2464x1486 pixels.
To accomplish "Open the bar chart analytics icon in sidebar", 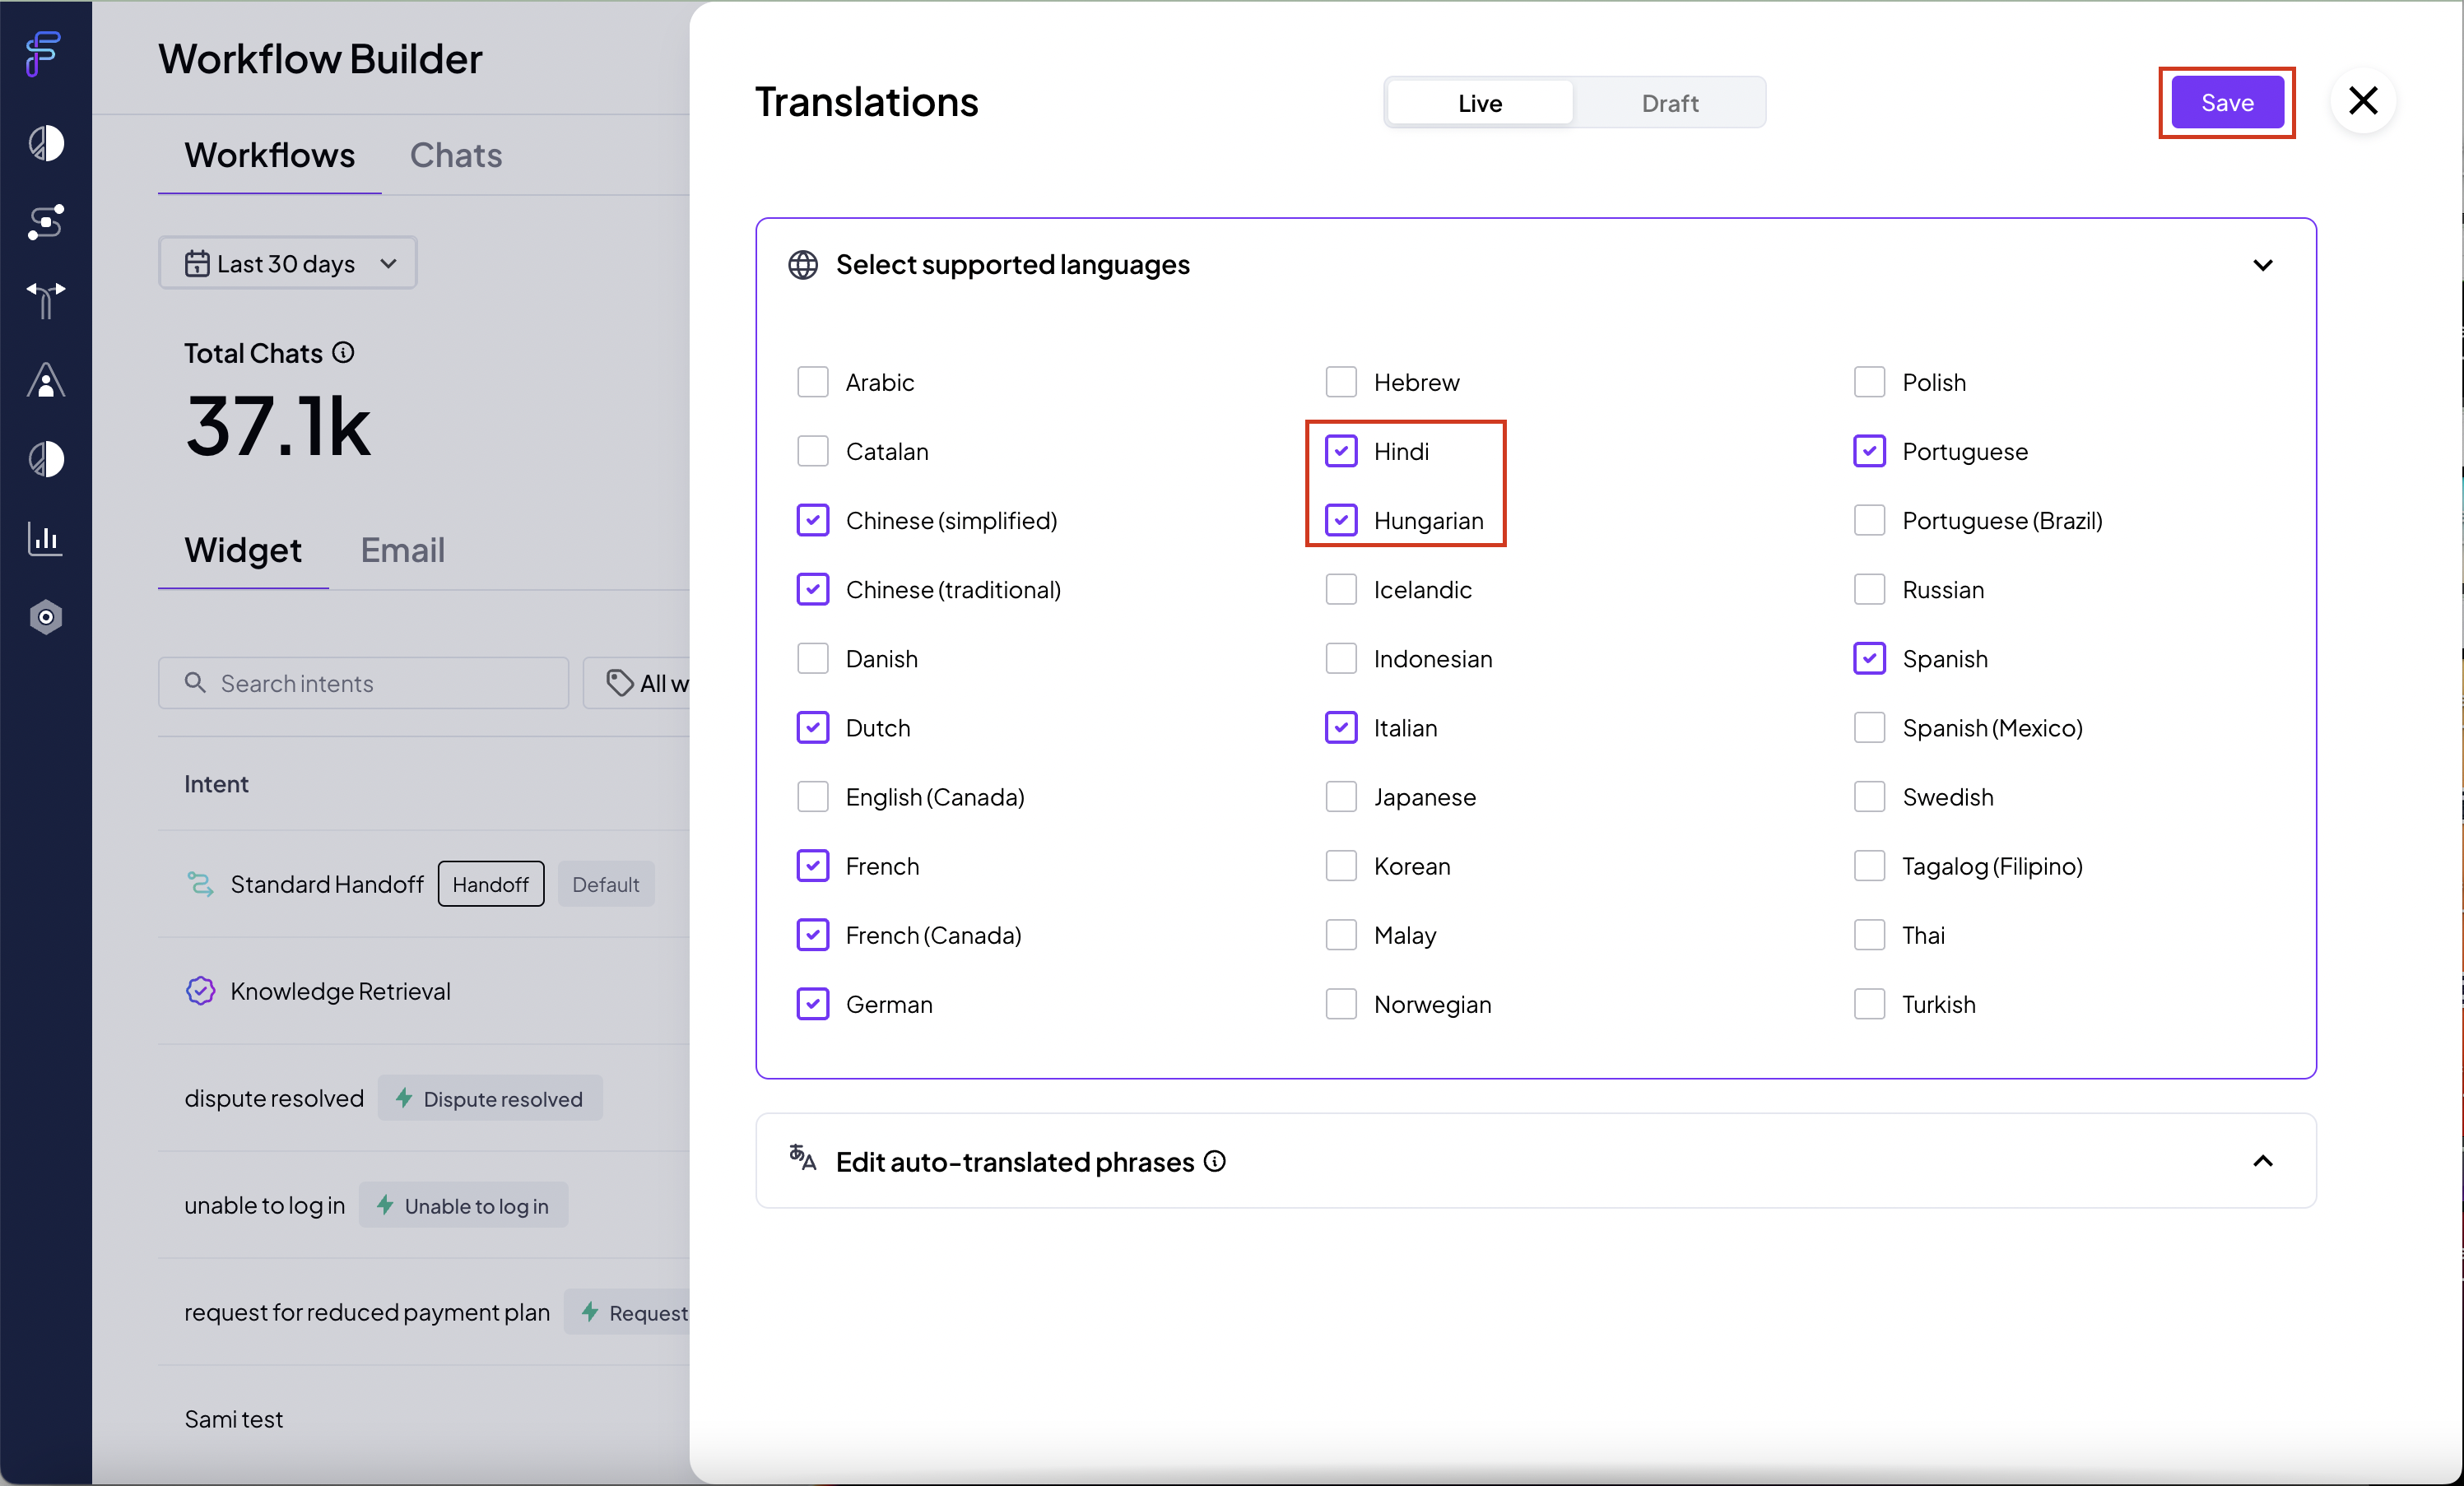I will pos(46,538).
